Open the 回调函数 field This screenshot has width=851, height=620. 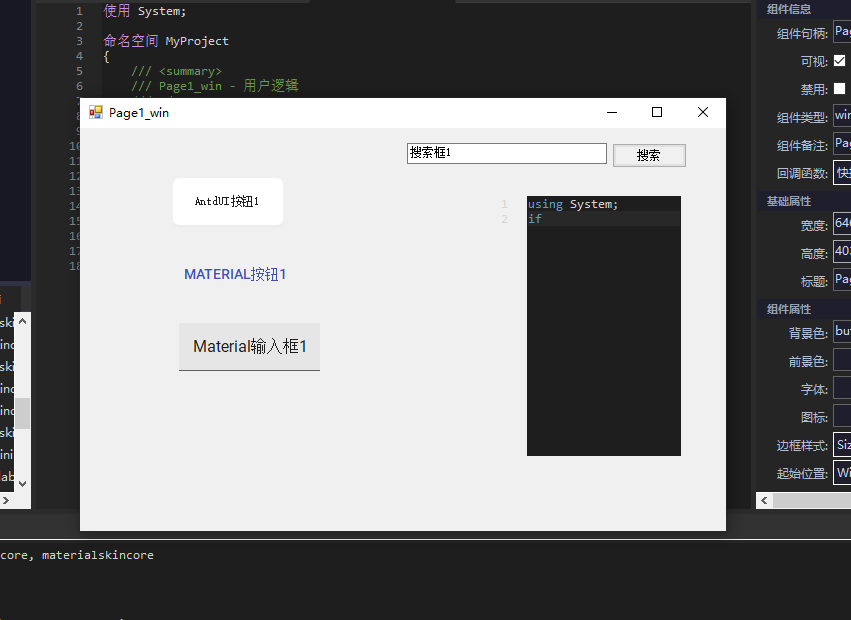pos(842,173)
